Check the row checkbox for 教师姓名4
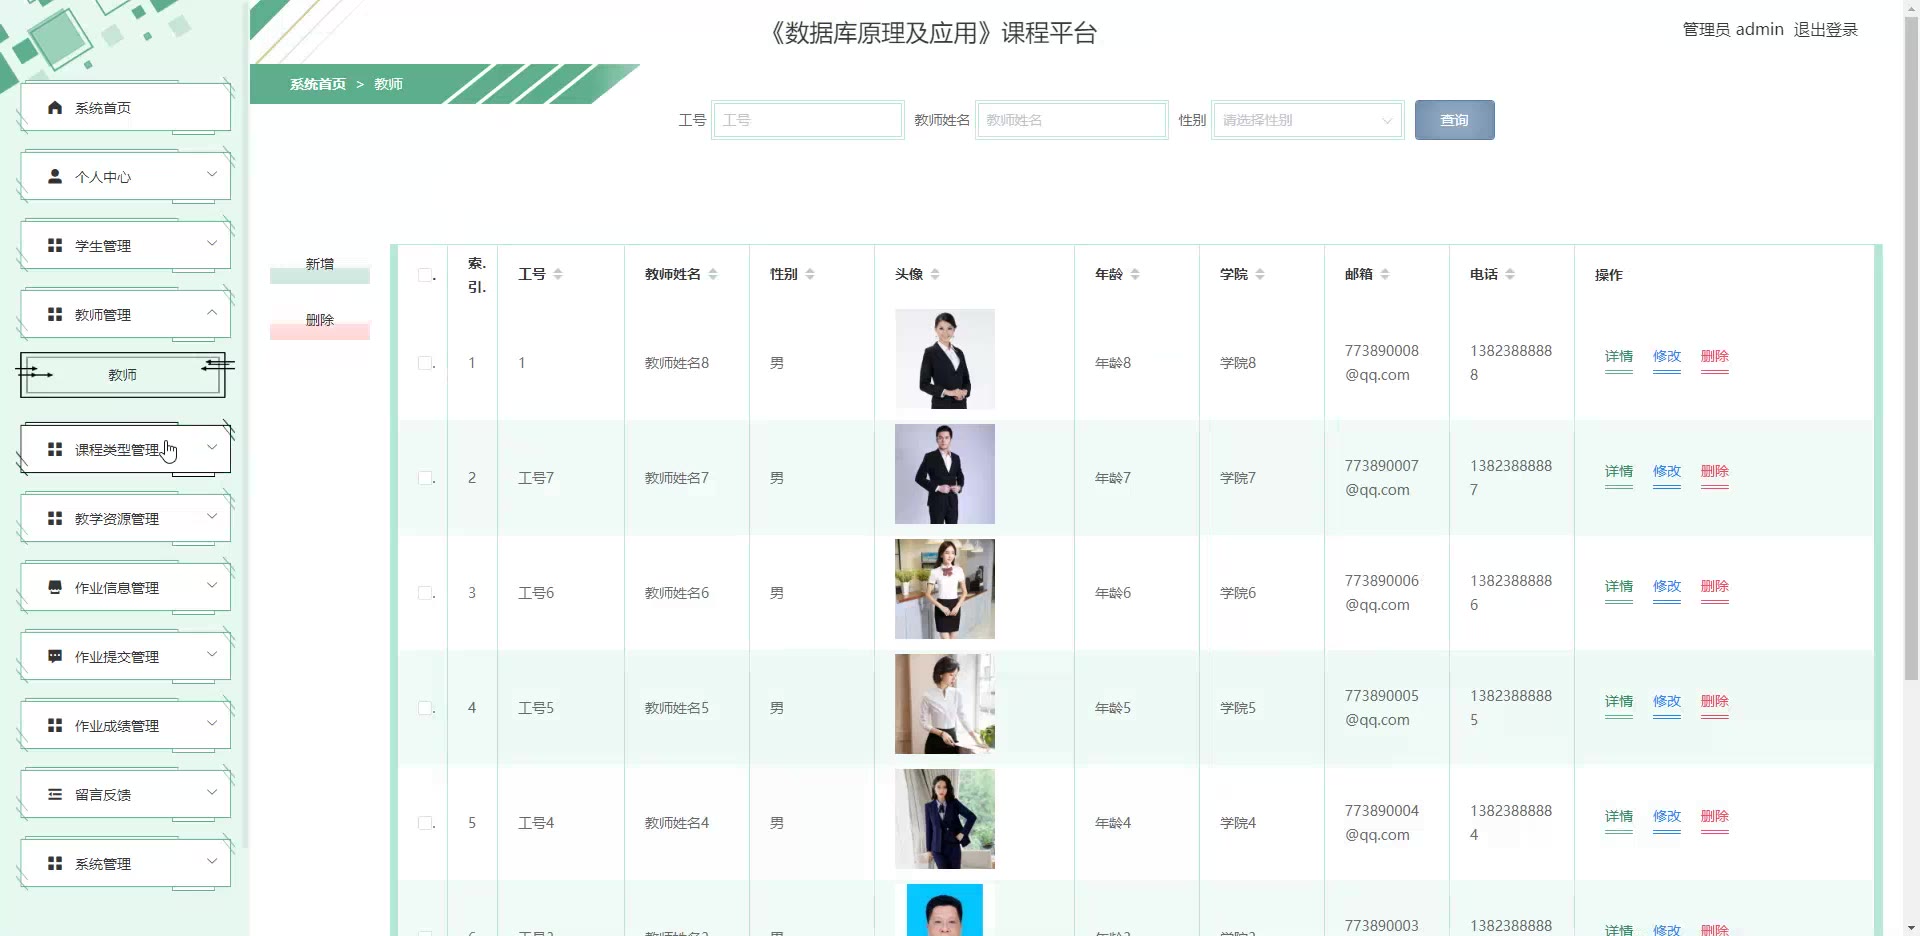The width and height of the screenshot is (1920, 936). pos(425,823)
